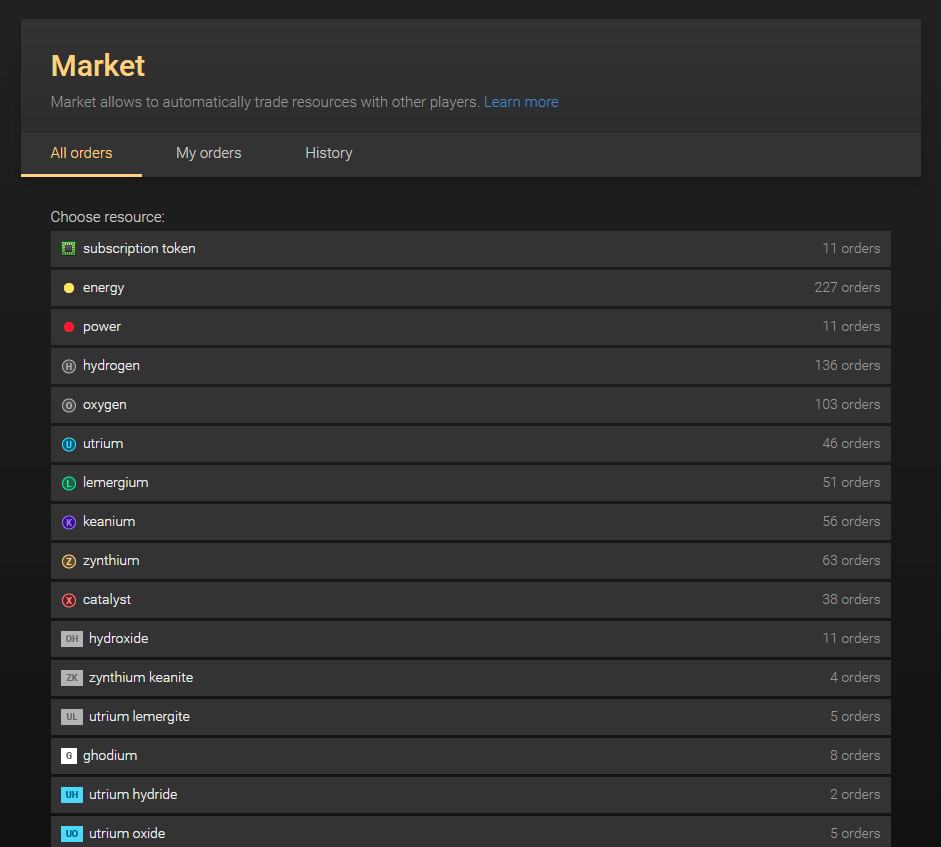941x847 pixels.
Task: Open the utrium oxide resource row
Action: coord(470,832)
